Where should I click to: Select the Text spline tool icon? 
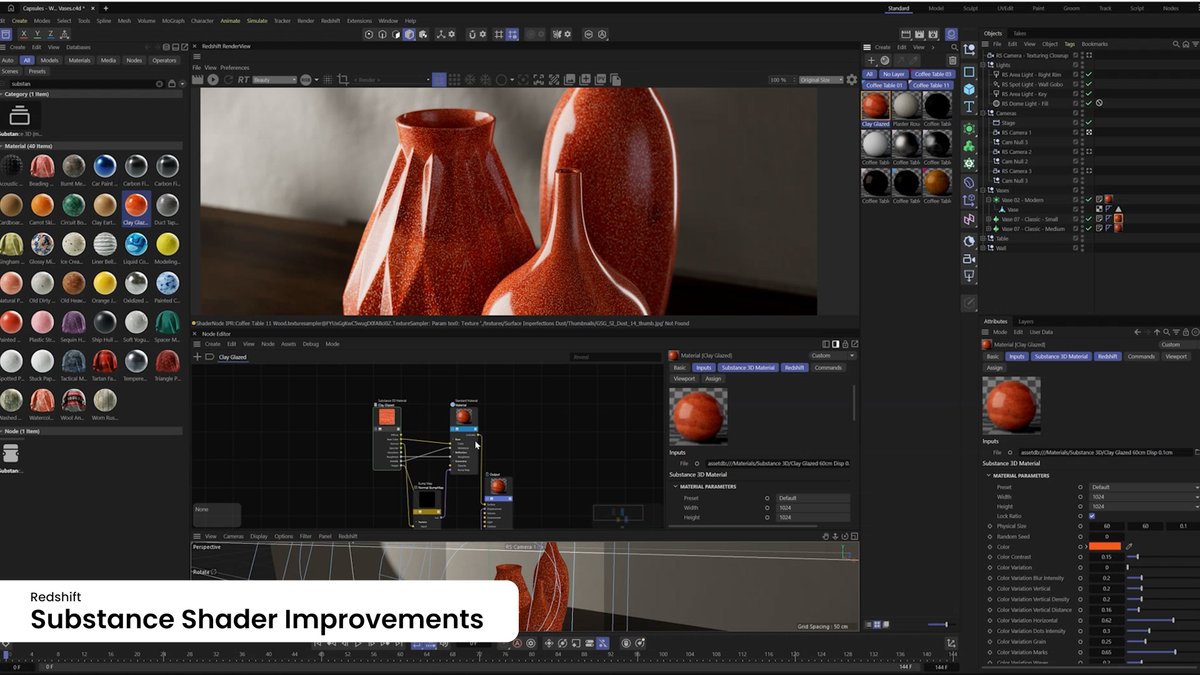point(969,106)
